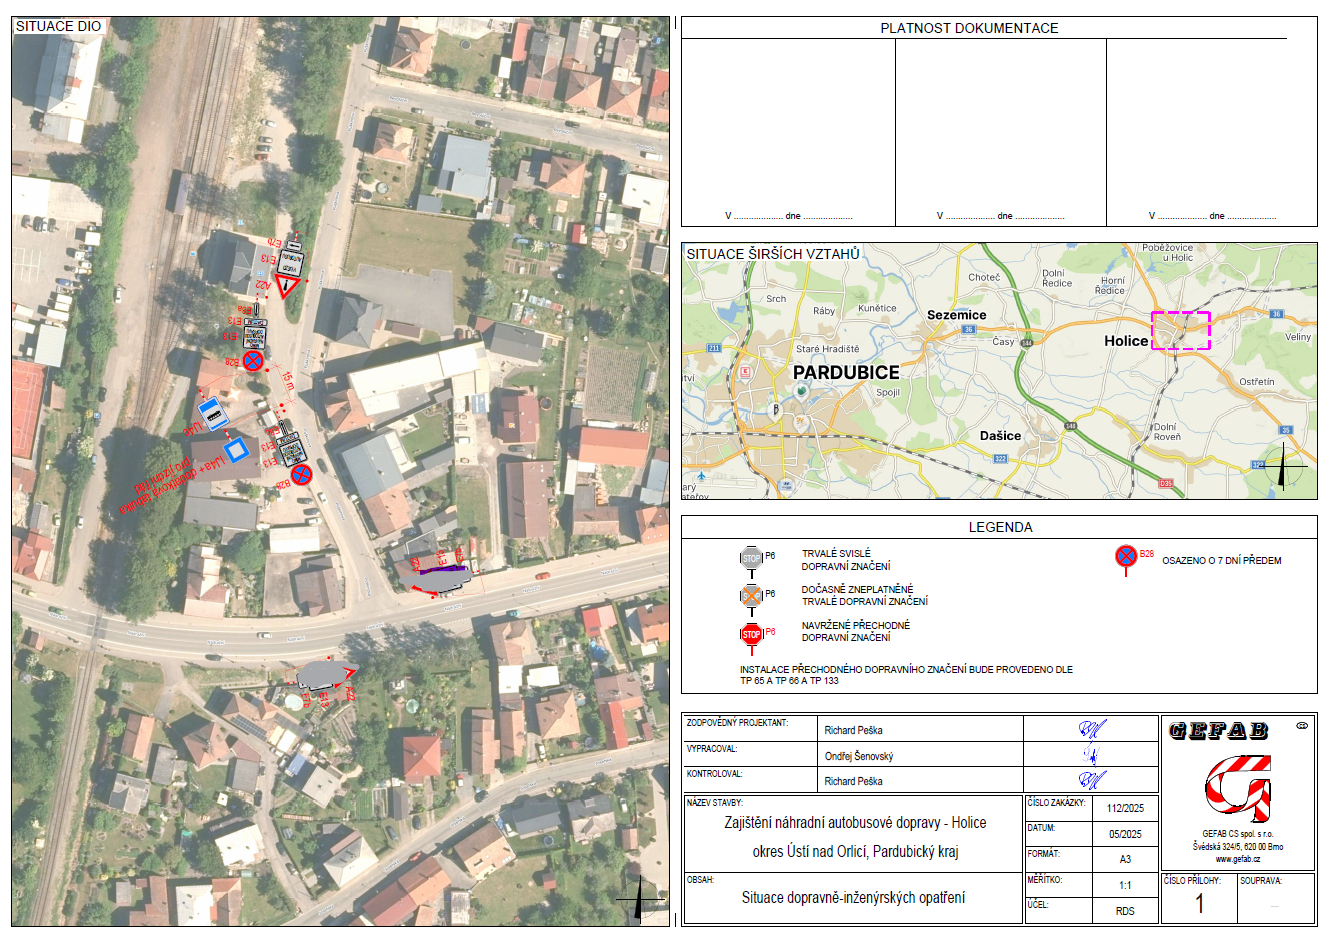This screenshot has width=1332, height=933.
Task: Open the www.gefab.cz link
Action: (1237, 859)
